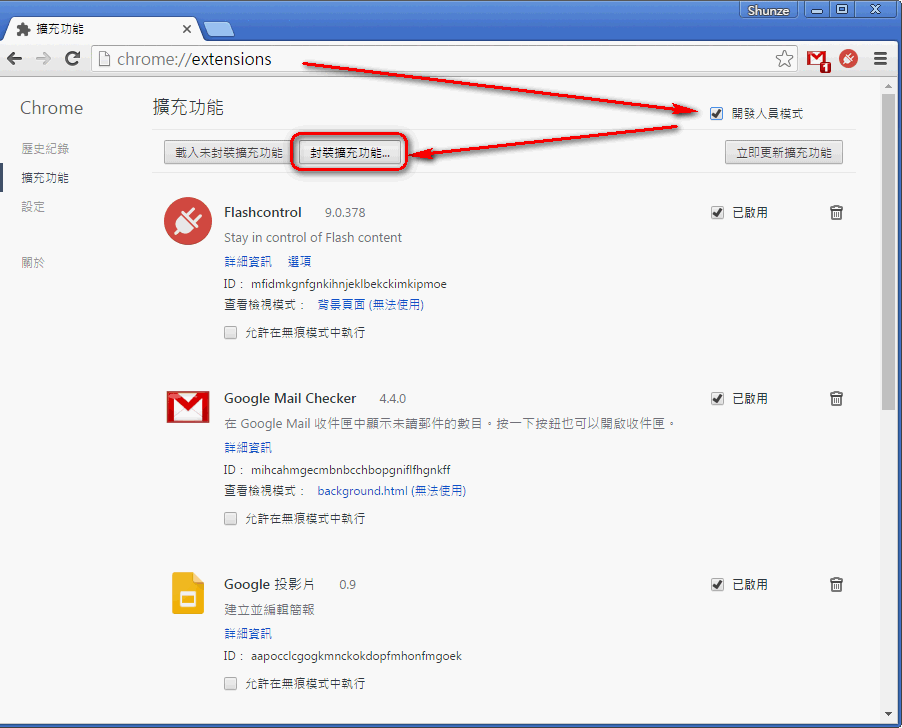Image resolution: width=902 pixels, height=728 pixels.
Task: Click 投影片 ID aapocclcgogkmnckokdopfmhonfmgoek
Action: pyautogui.click(x=356, y=656)
